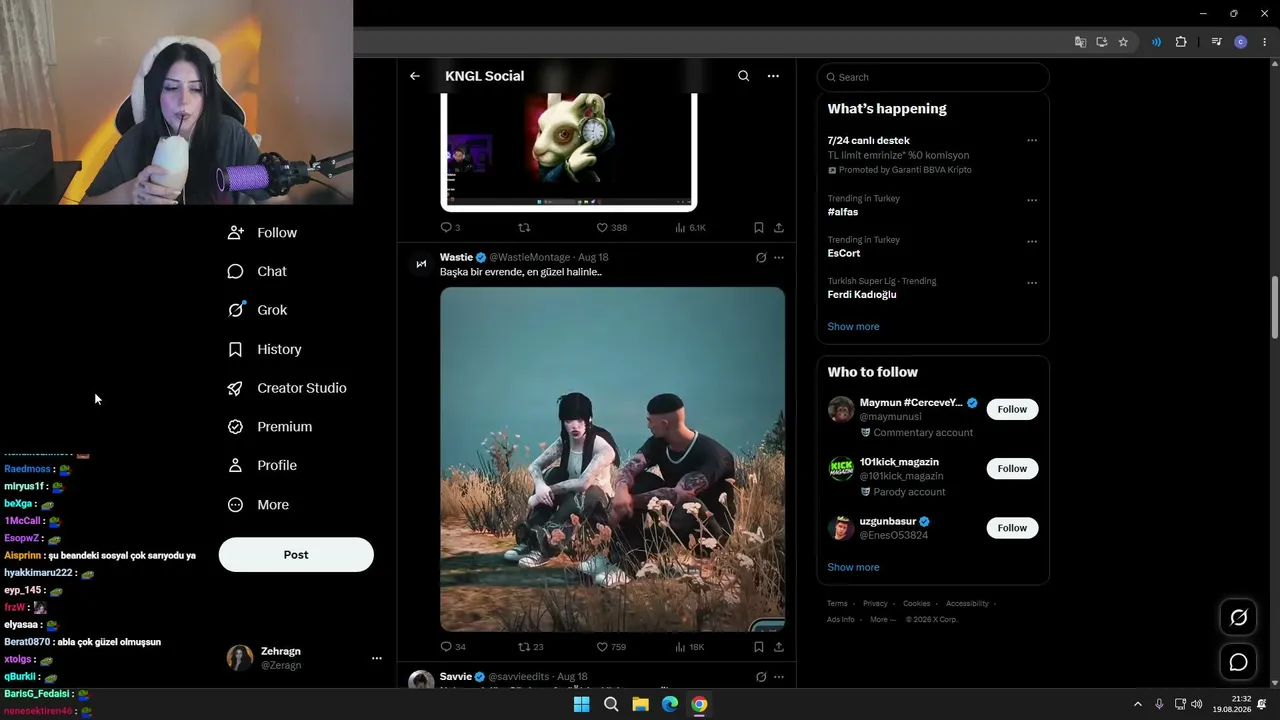The height and width of the screenshot is (720, 1280).
Task: Bookmark this page with the star icon
Action: tap(1123, 42)
